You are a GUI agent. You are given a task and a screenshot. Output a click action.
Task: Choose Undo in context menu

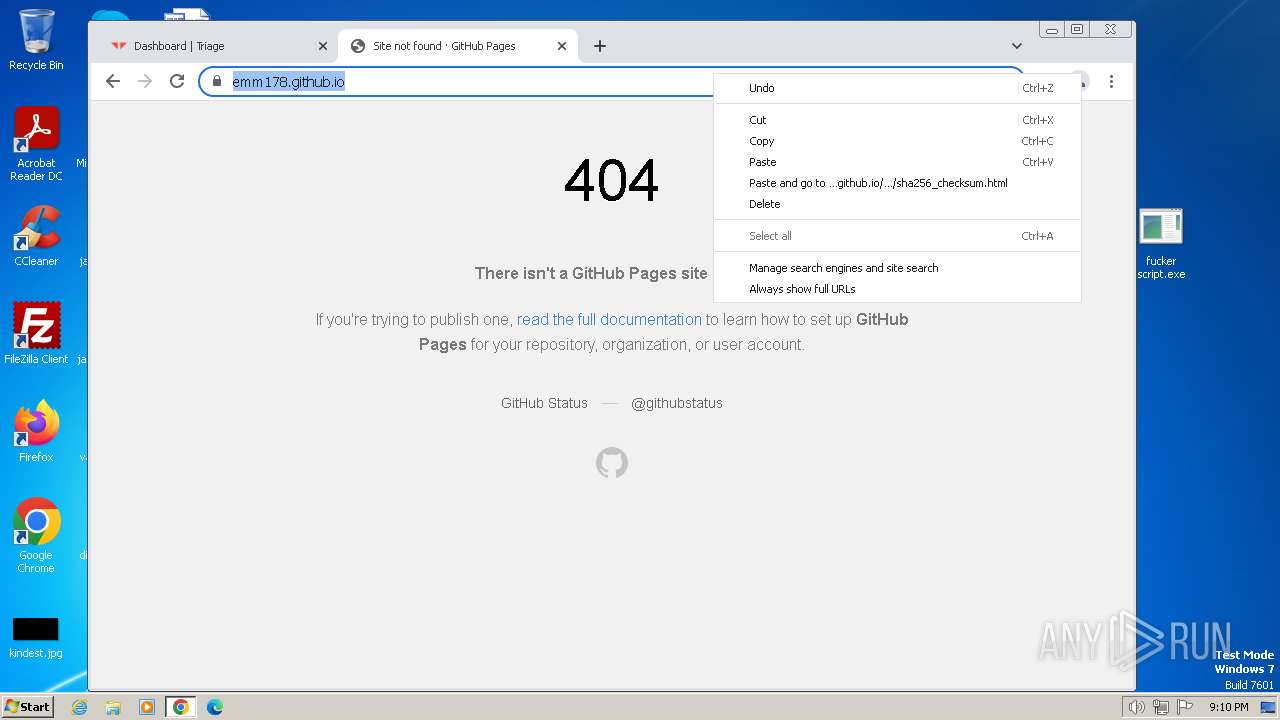click(x=897, y=88)
